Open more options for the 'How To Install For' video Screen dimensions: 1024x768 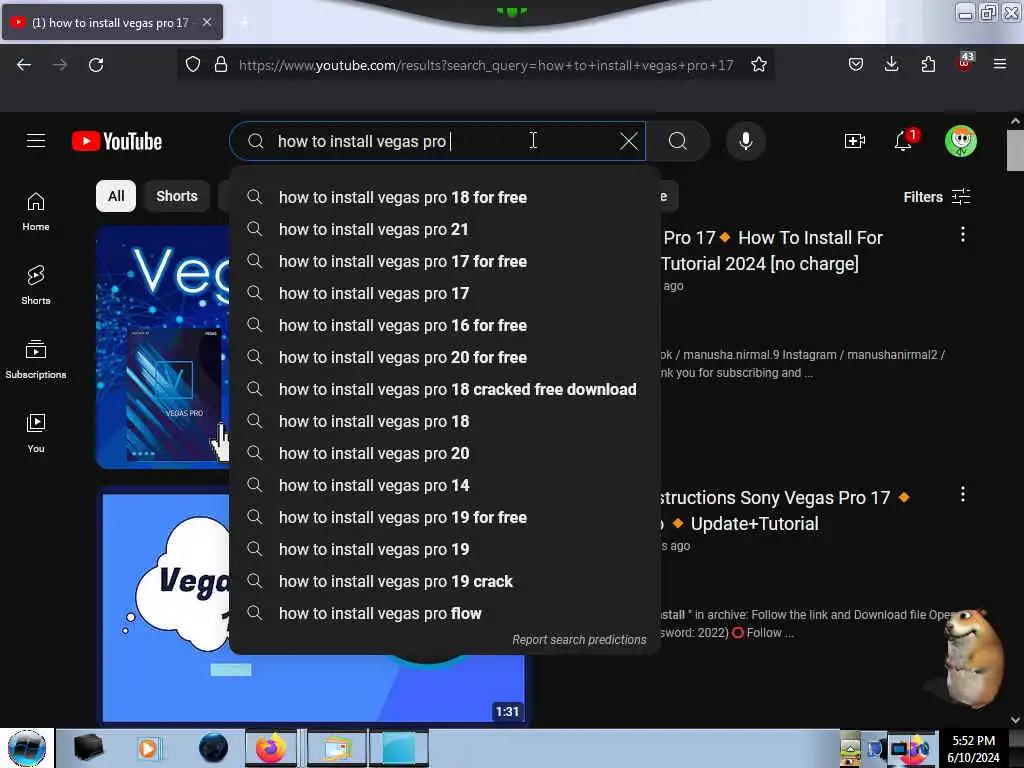point(963,234)
